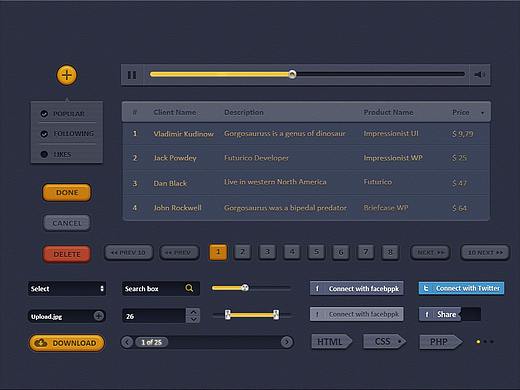The image size is (520, 390).
Task: Click the active Connect with facebppk button
Action: [x=357, y=288]
